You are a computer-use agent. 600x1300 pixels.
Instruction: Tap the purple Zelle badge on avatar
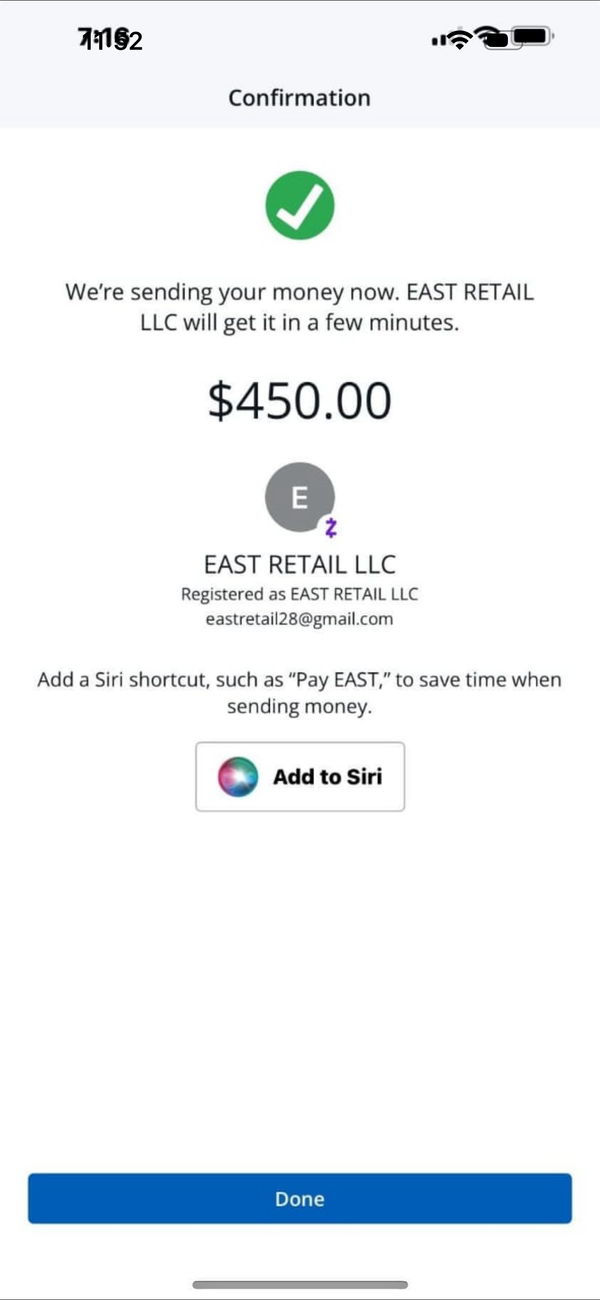coord(331,527)
